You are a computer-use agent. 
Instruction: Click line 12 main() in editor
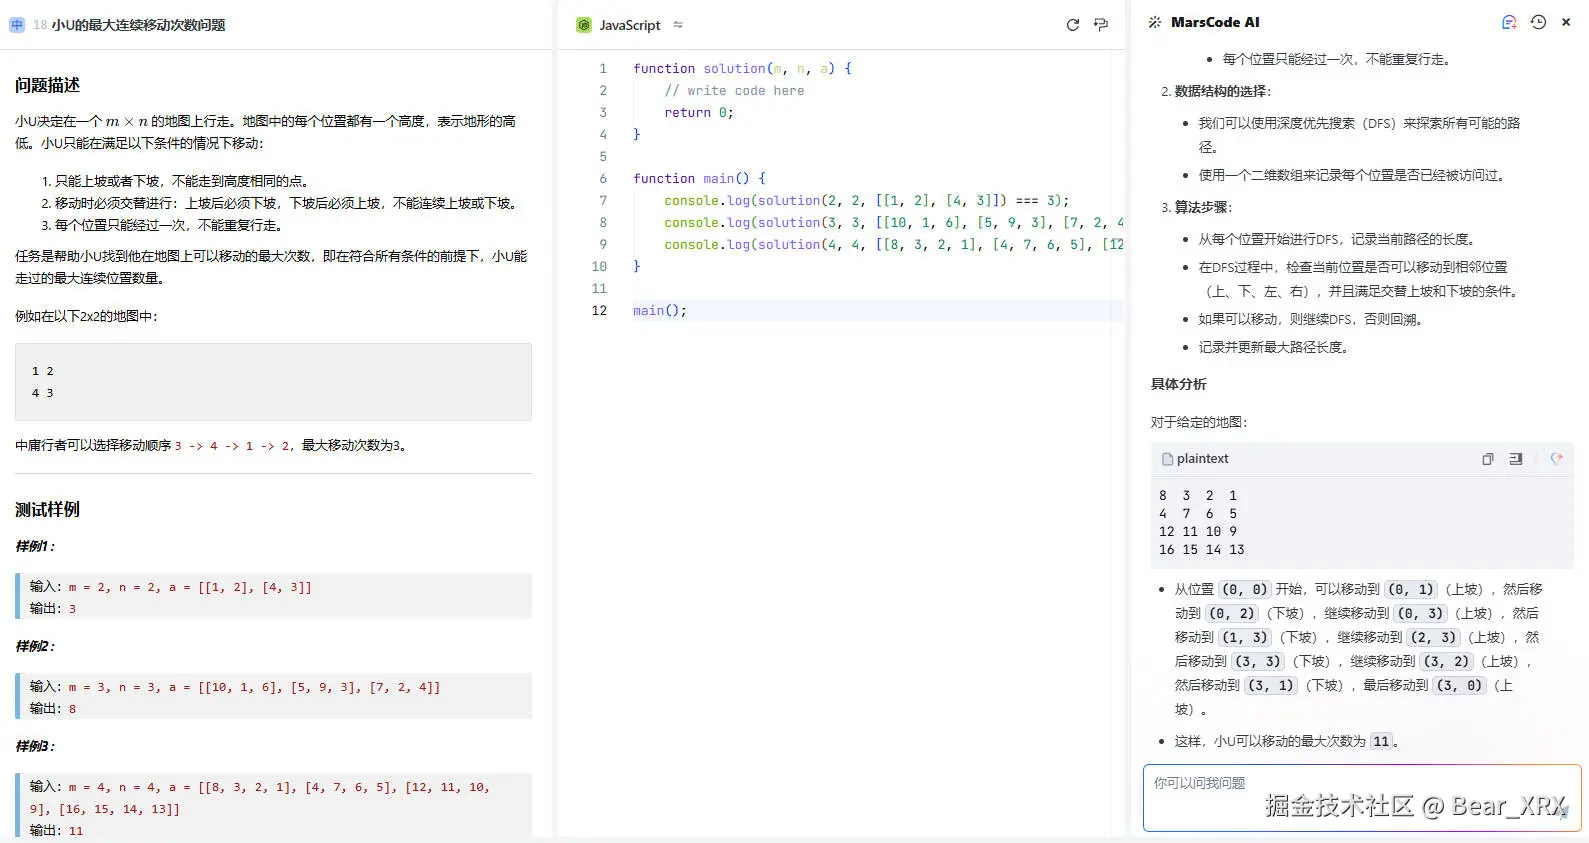pyautogui.click(x=660, y=311)
